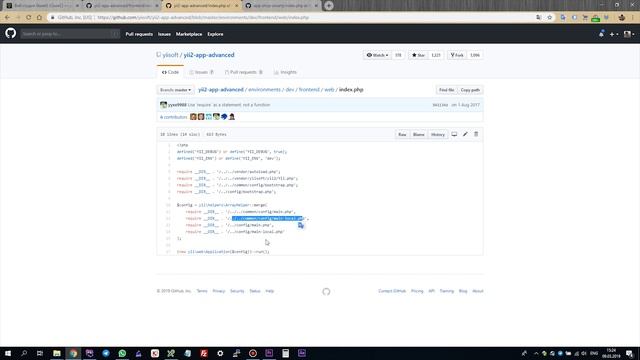Open the Calculator from the taskbar
Viewport: 640px width, 360px height.
[x=285, y=353]
